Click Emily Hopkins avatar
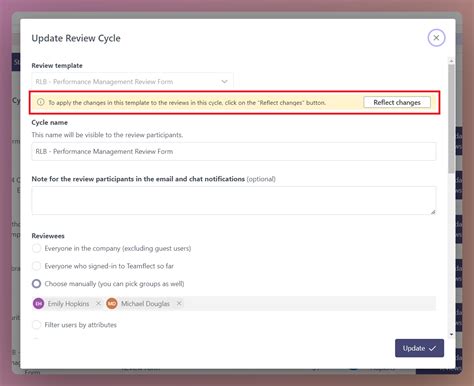 (39, 303)
